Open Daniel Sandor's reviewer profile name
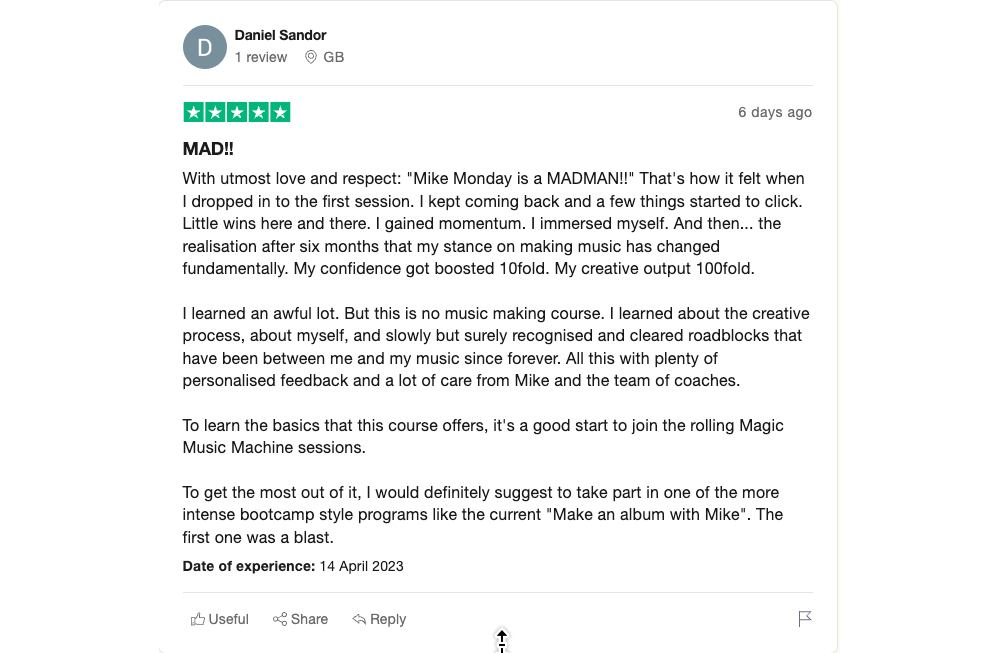 (x=280, y=35)
